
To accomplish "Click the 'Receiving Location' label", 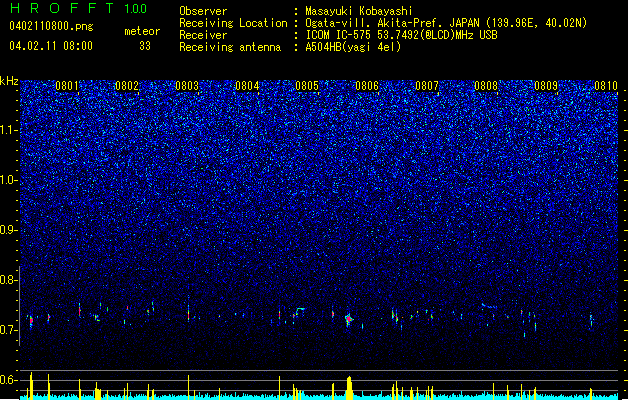I will pos(233,23).
